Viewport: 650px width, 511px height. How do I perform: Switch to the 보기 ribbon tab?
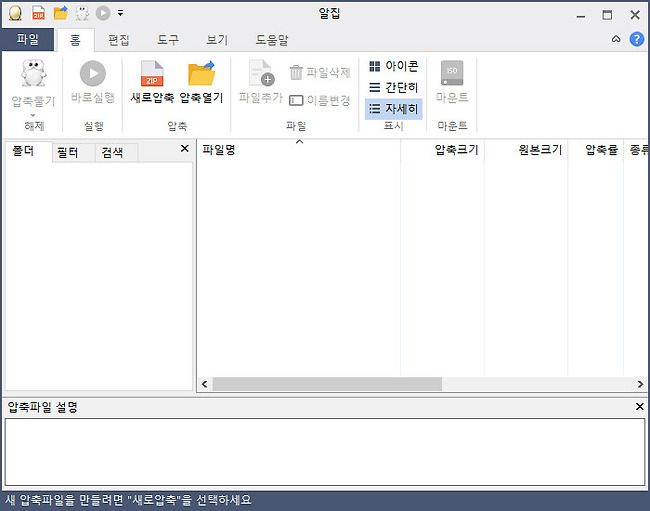(217, 40)
